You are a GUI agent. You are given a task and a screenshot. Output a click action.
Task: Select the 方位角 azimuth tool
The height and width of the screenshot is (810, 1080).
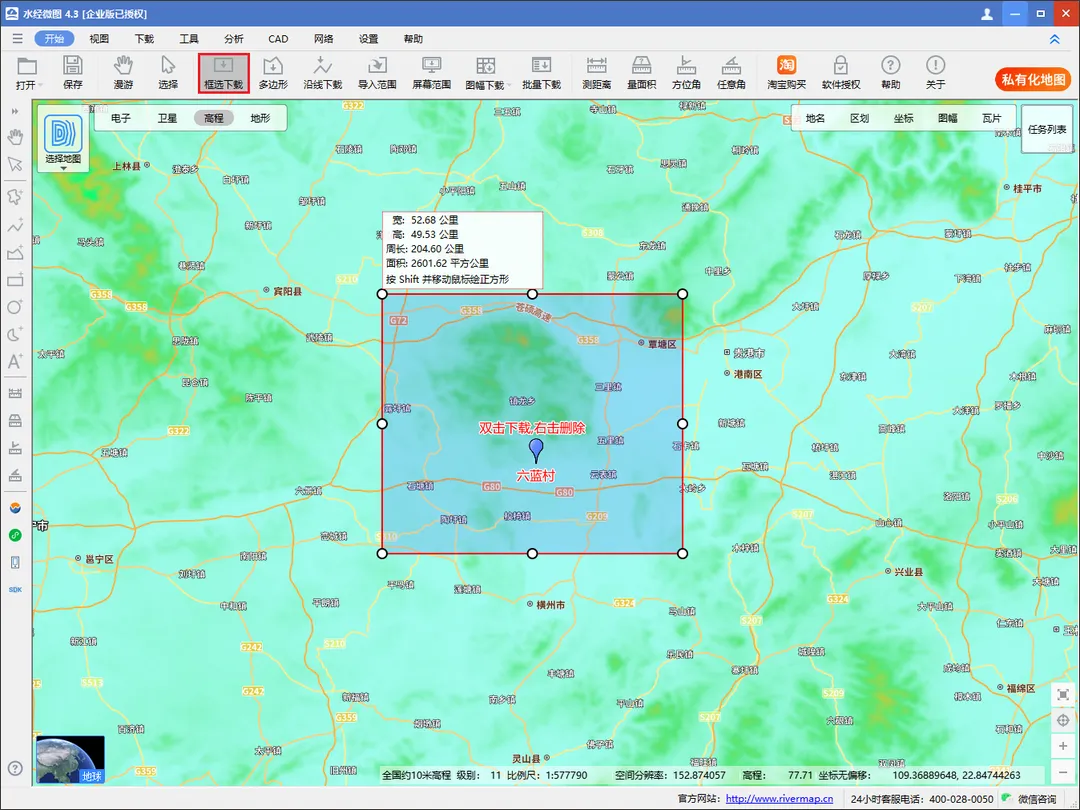pyautogui.click(x=686, y=72)
